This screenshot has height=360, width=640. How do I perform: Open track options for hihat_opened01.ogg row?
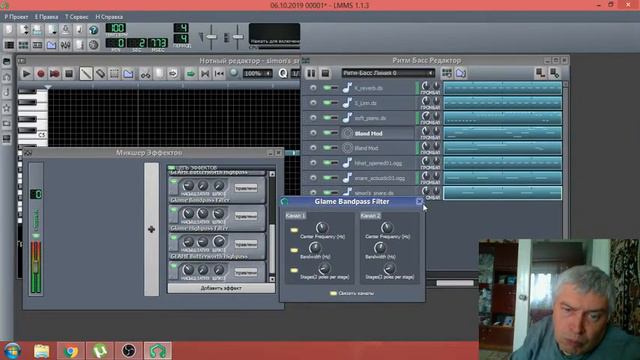(x=313, y=163)
